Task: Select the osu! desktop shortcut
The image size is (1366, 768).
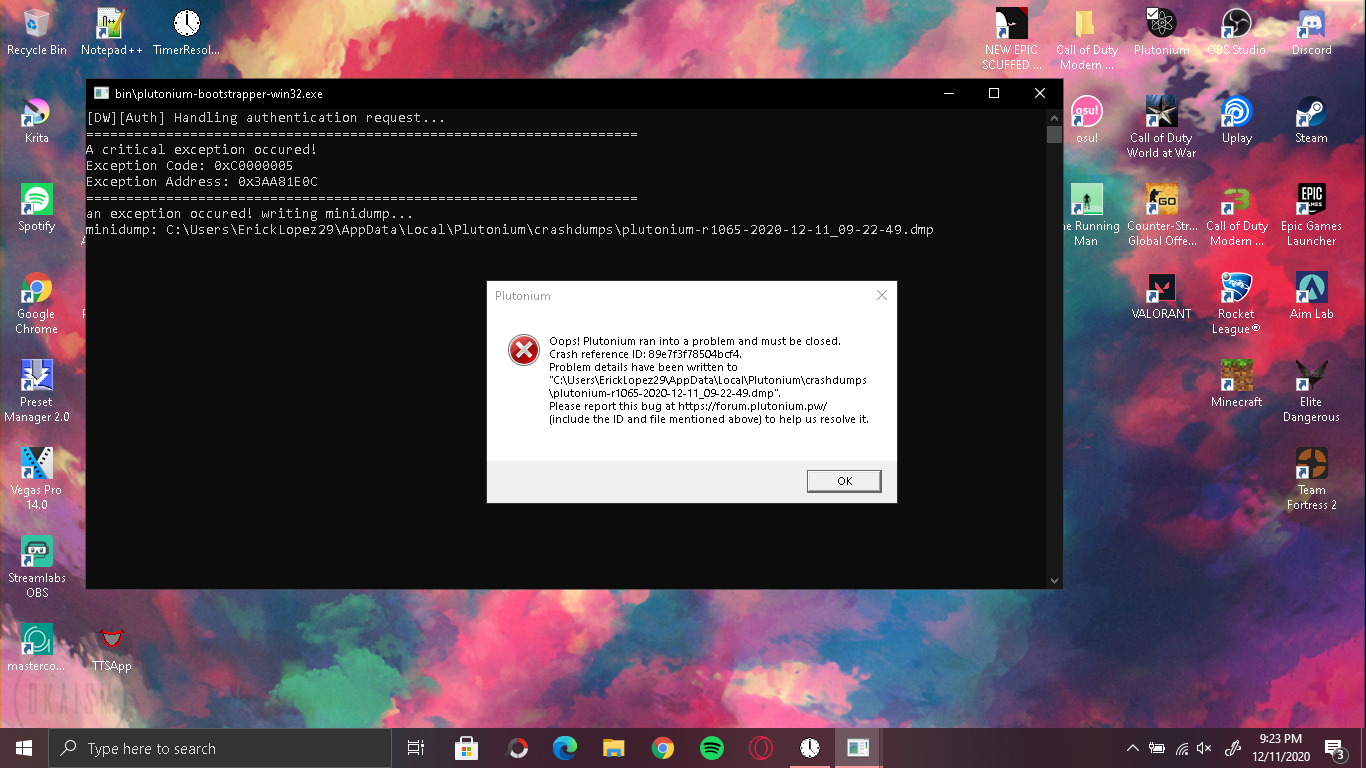Action: (1087, 121)
